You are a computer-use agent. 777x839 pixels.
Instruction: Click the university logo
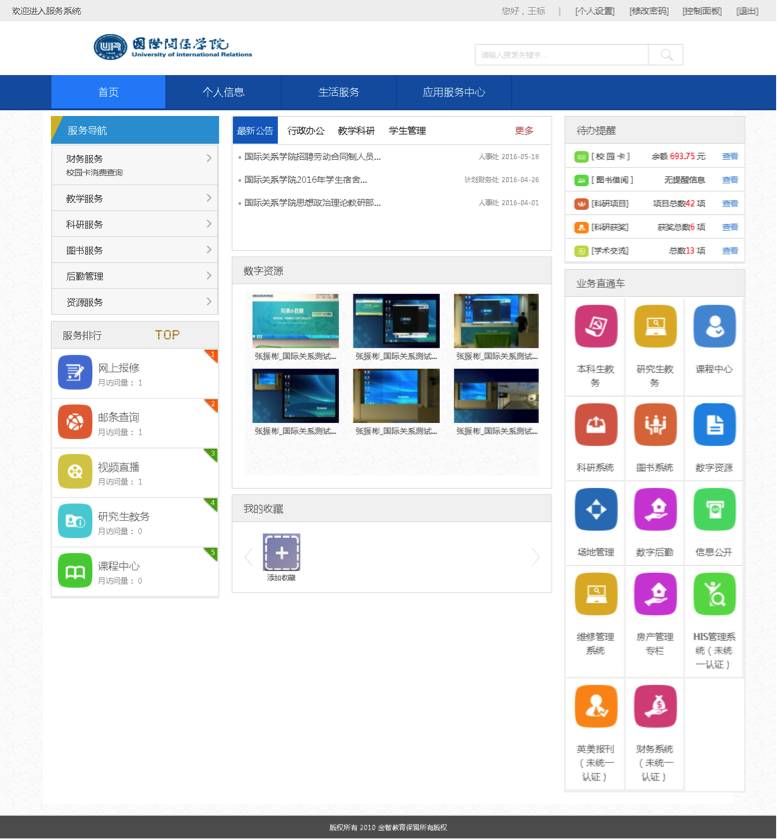pos(172,47)
